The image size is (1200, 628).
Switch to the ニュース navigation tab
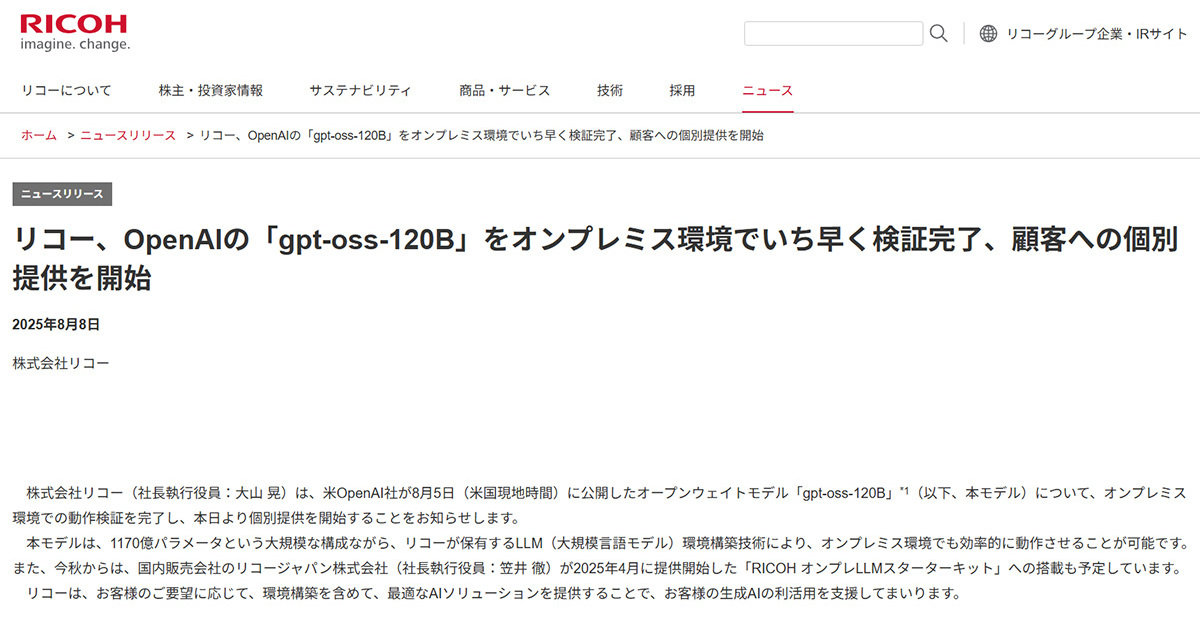pos(767,90)
